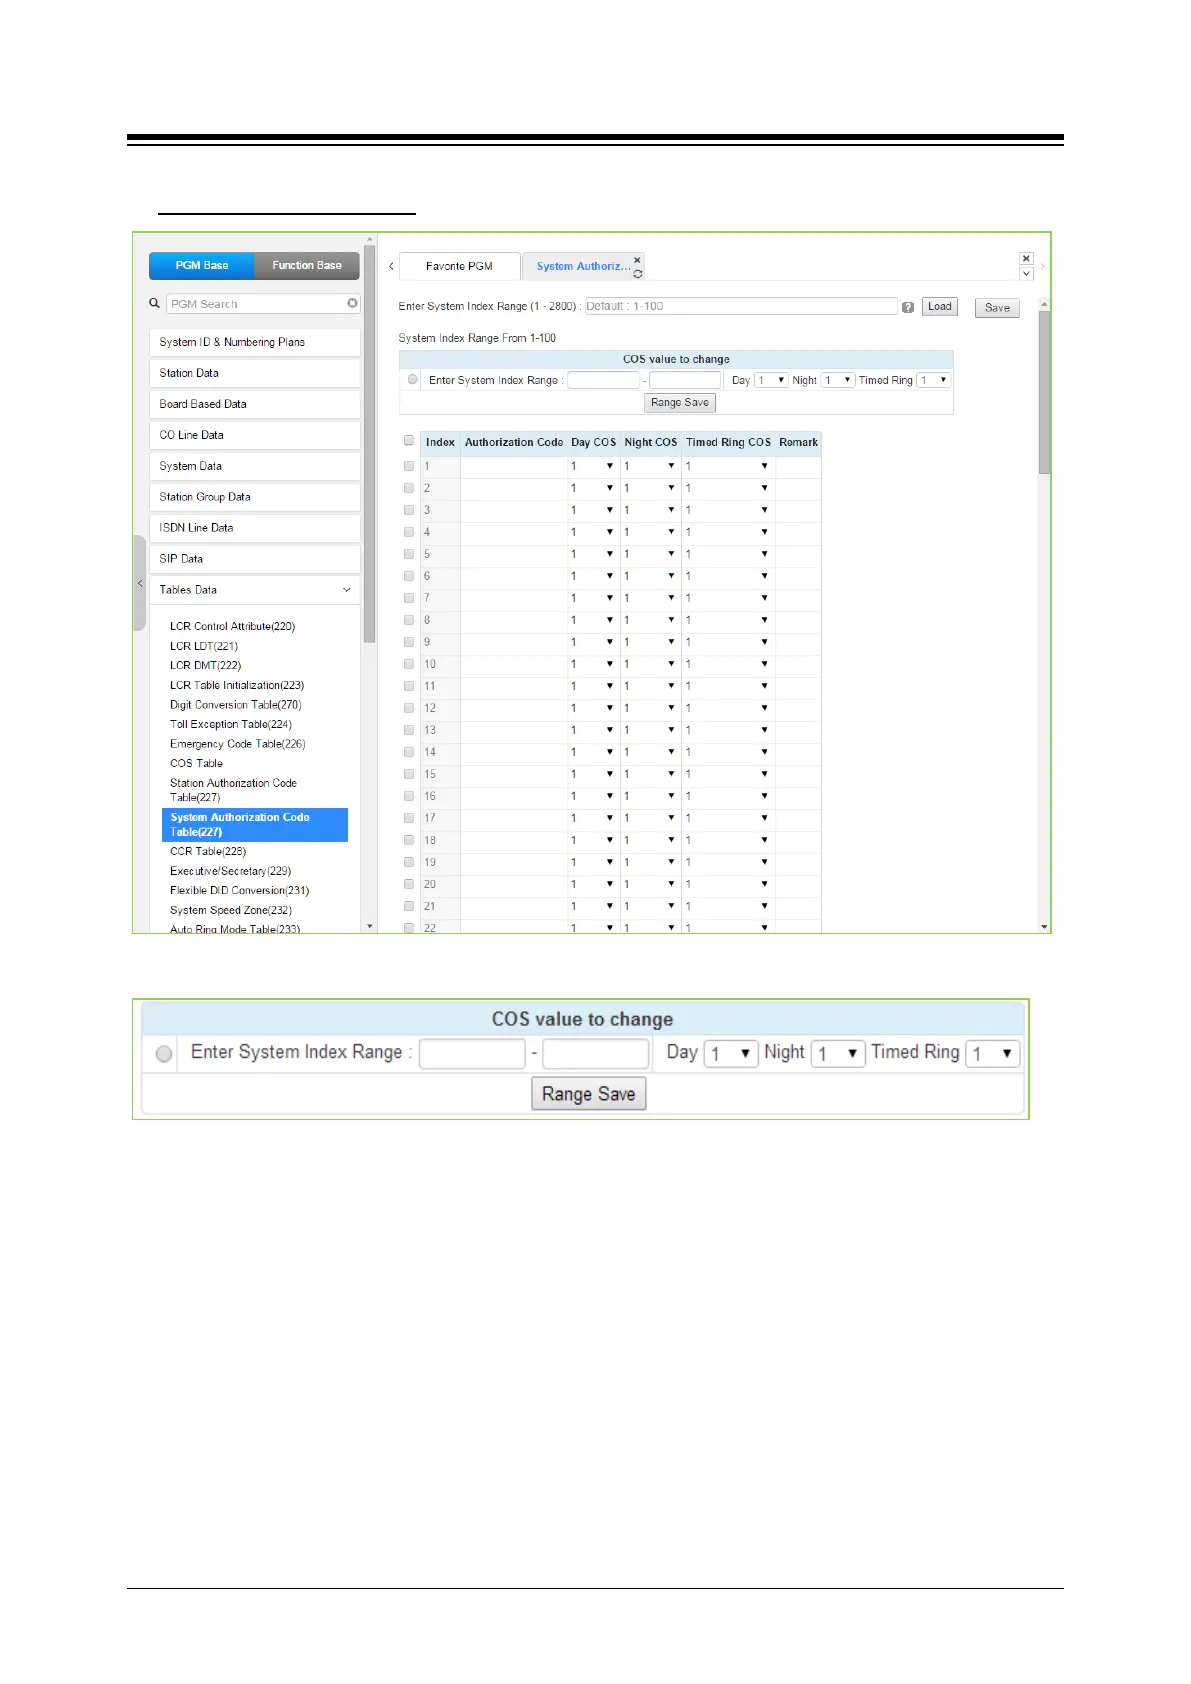Image resolution: width=1191 pixels, height=1684 pixels.
Task: Open the CO Line Data menu
Action: [x=254, y=435]
